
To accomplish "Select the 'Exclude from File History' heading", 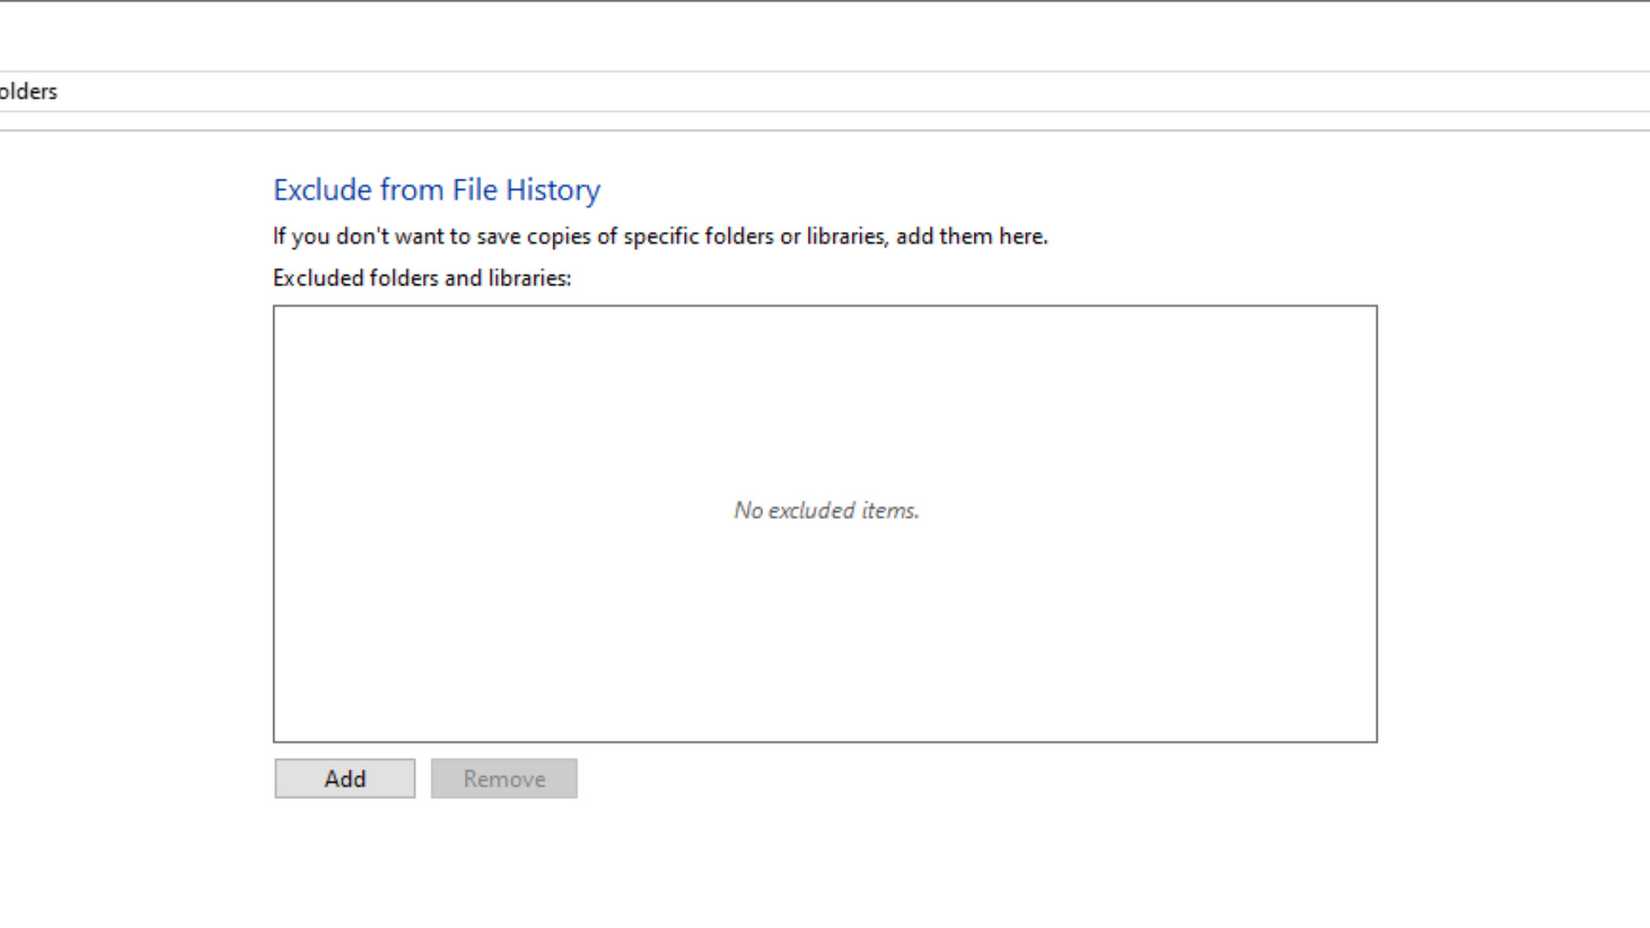I will click(x=437, y=189).
